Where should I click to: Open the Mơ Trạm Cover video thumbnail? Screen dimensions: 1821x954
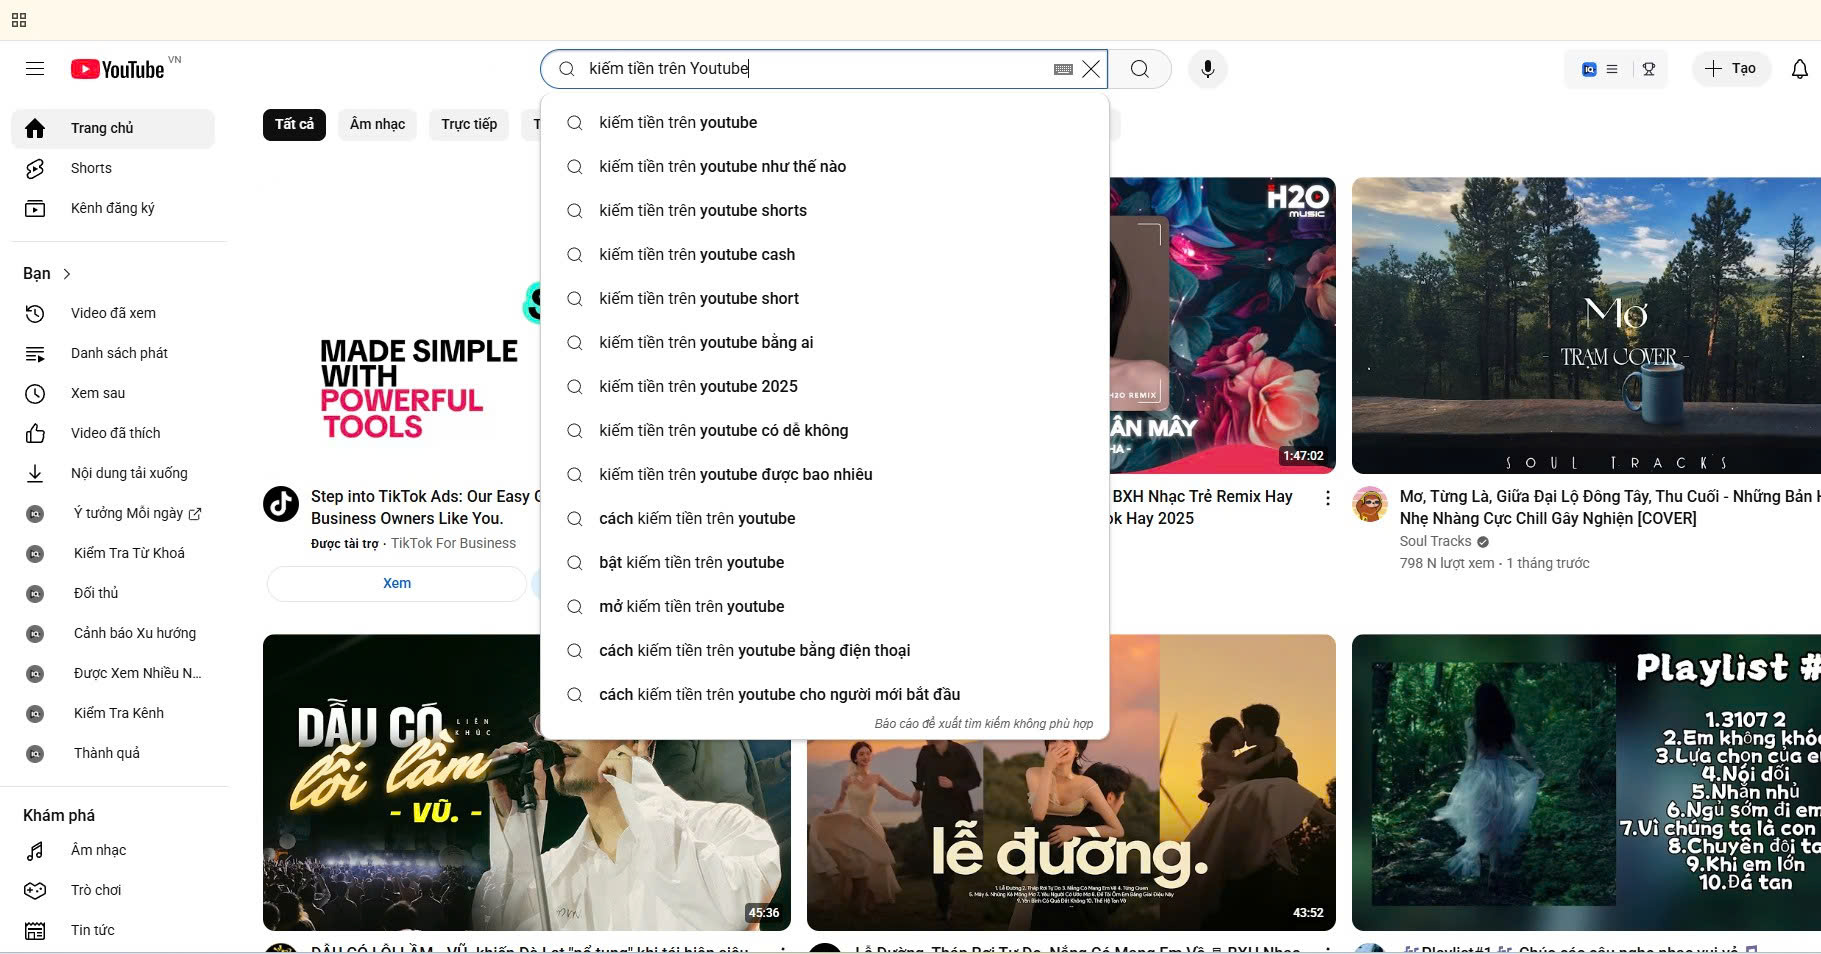point(1586,326)
